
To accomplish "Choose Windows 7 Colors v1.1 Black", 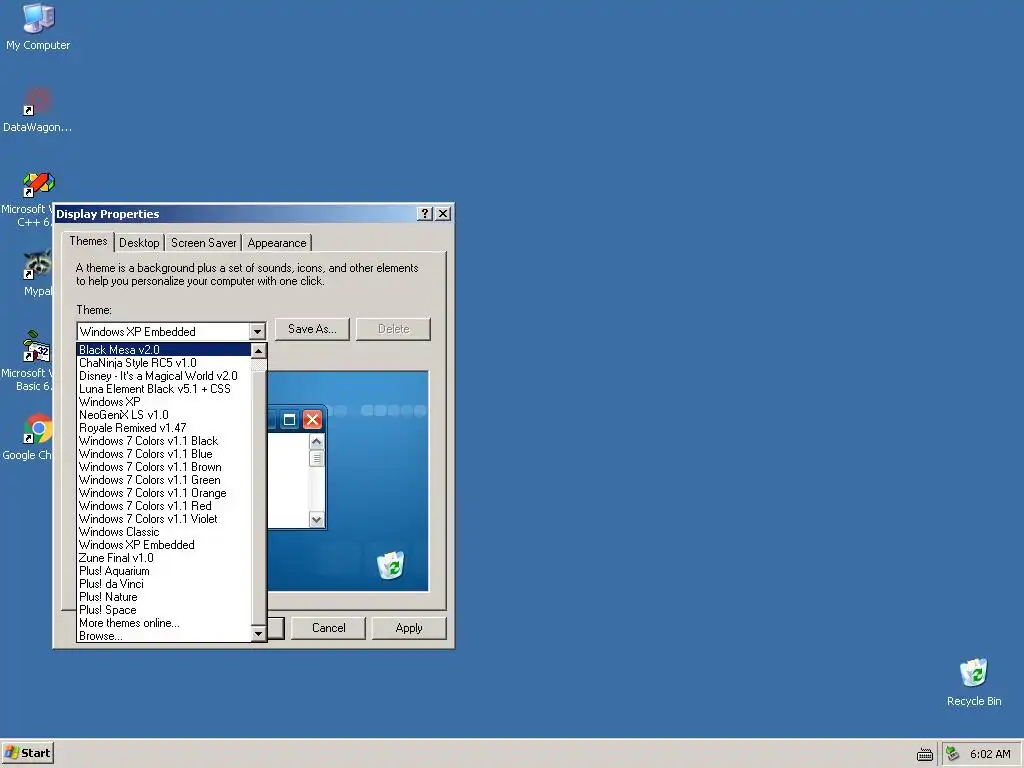I will (x=163, y=441).
